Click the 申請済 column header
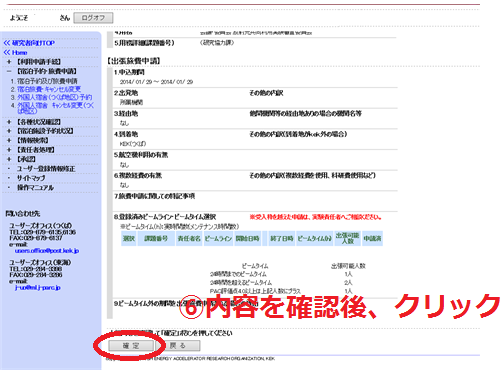501x374 pixels. (372, 239)
